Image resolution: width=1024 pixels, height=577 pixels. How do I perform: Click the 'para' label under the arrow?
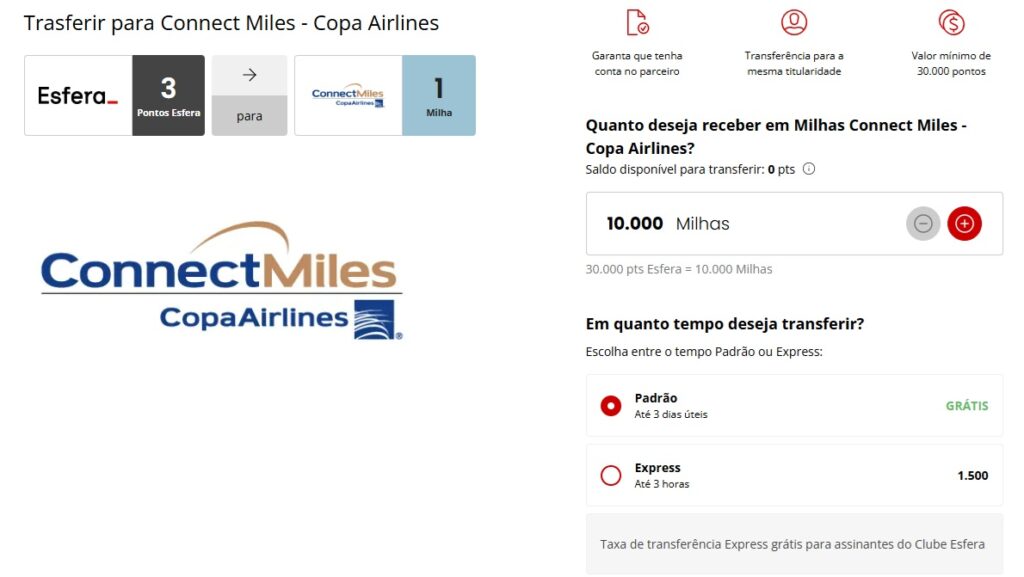(x=249, y=116)
